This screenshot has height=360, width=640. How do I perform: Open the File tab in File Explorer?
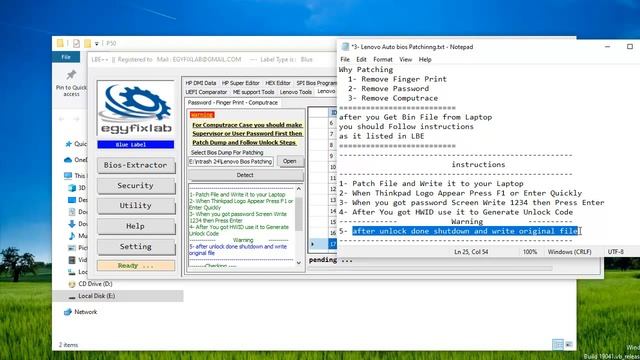66,57
